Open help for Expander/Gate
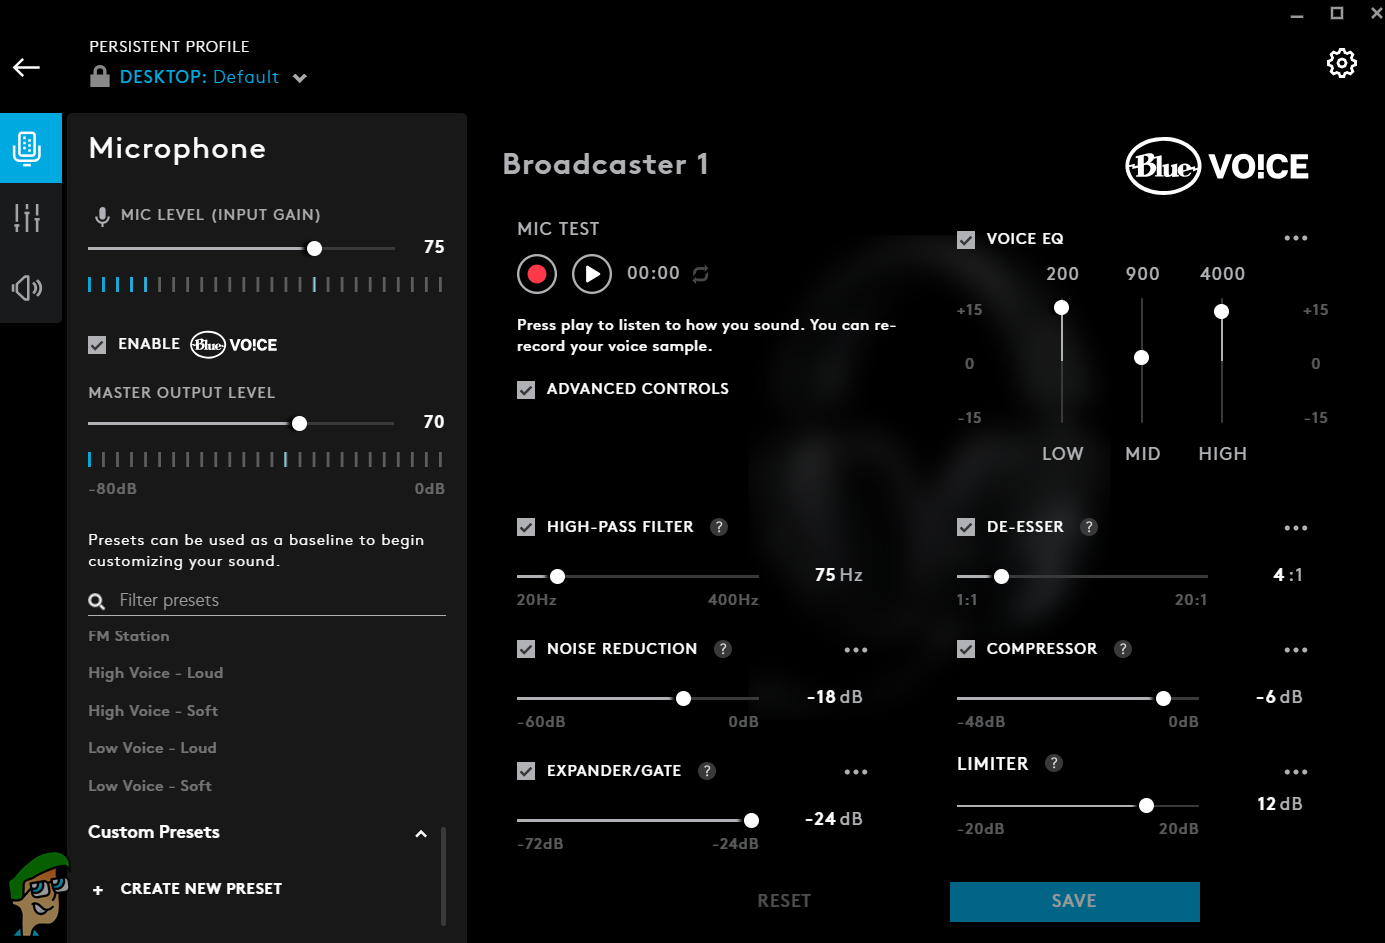The width and height of the screenshot is (1385, 943). tap(707, 771)
